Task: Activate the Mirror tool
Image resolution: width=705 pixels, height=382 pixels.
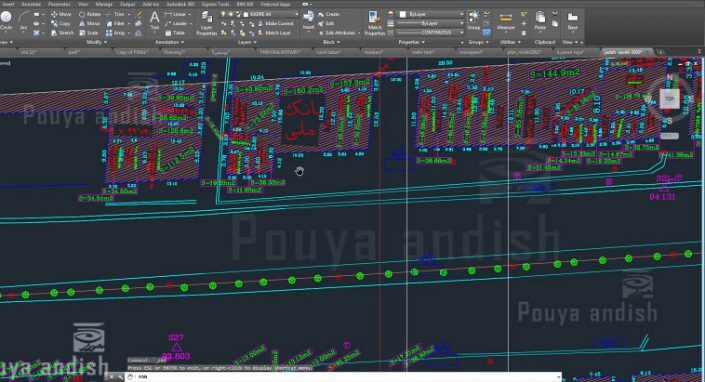Action: [90, 23]
